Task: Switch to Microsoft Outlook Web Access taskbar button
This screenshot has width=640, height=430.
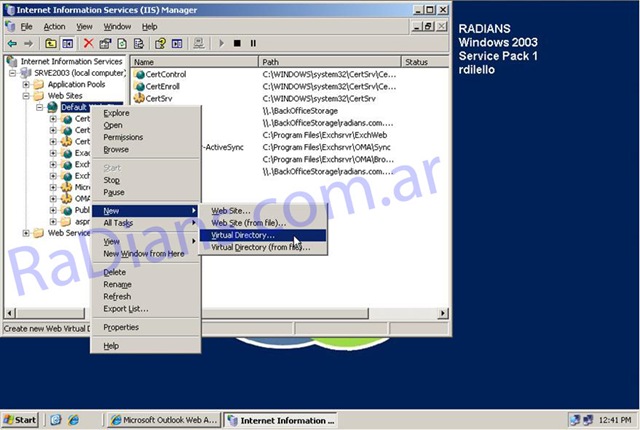Action: pyautogui.click(x=165, y=420)
